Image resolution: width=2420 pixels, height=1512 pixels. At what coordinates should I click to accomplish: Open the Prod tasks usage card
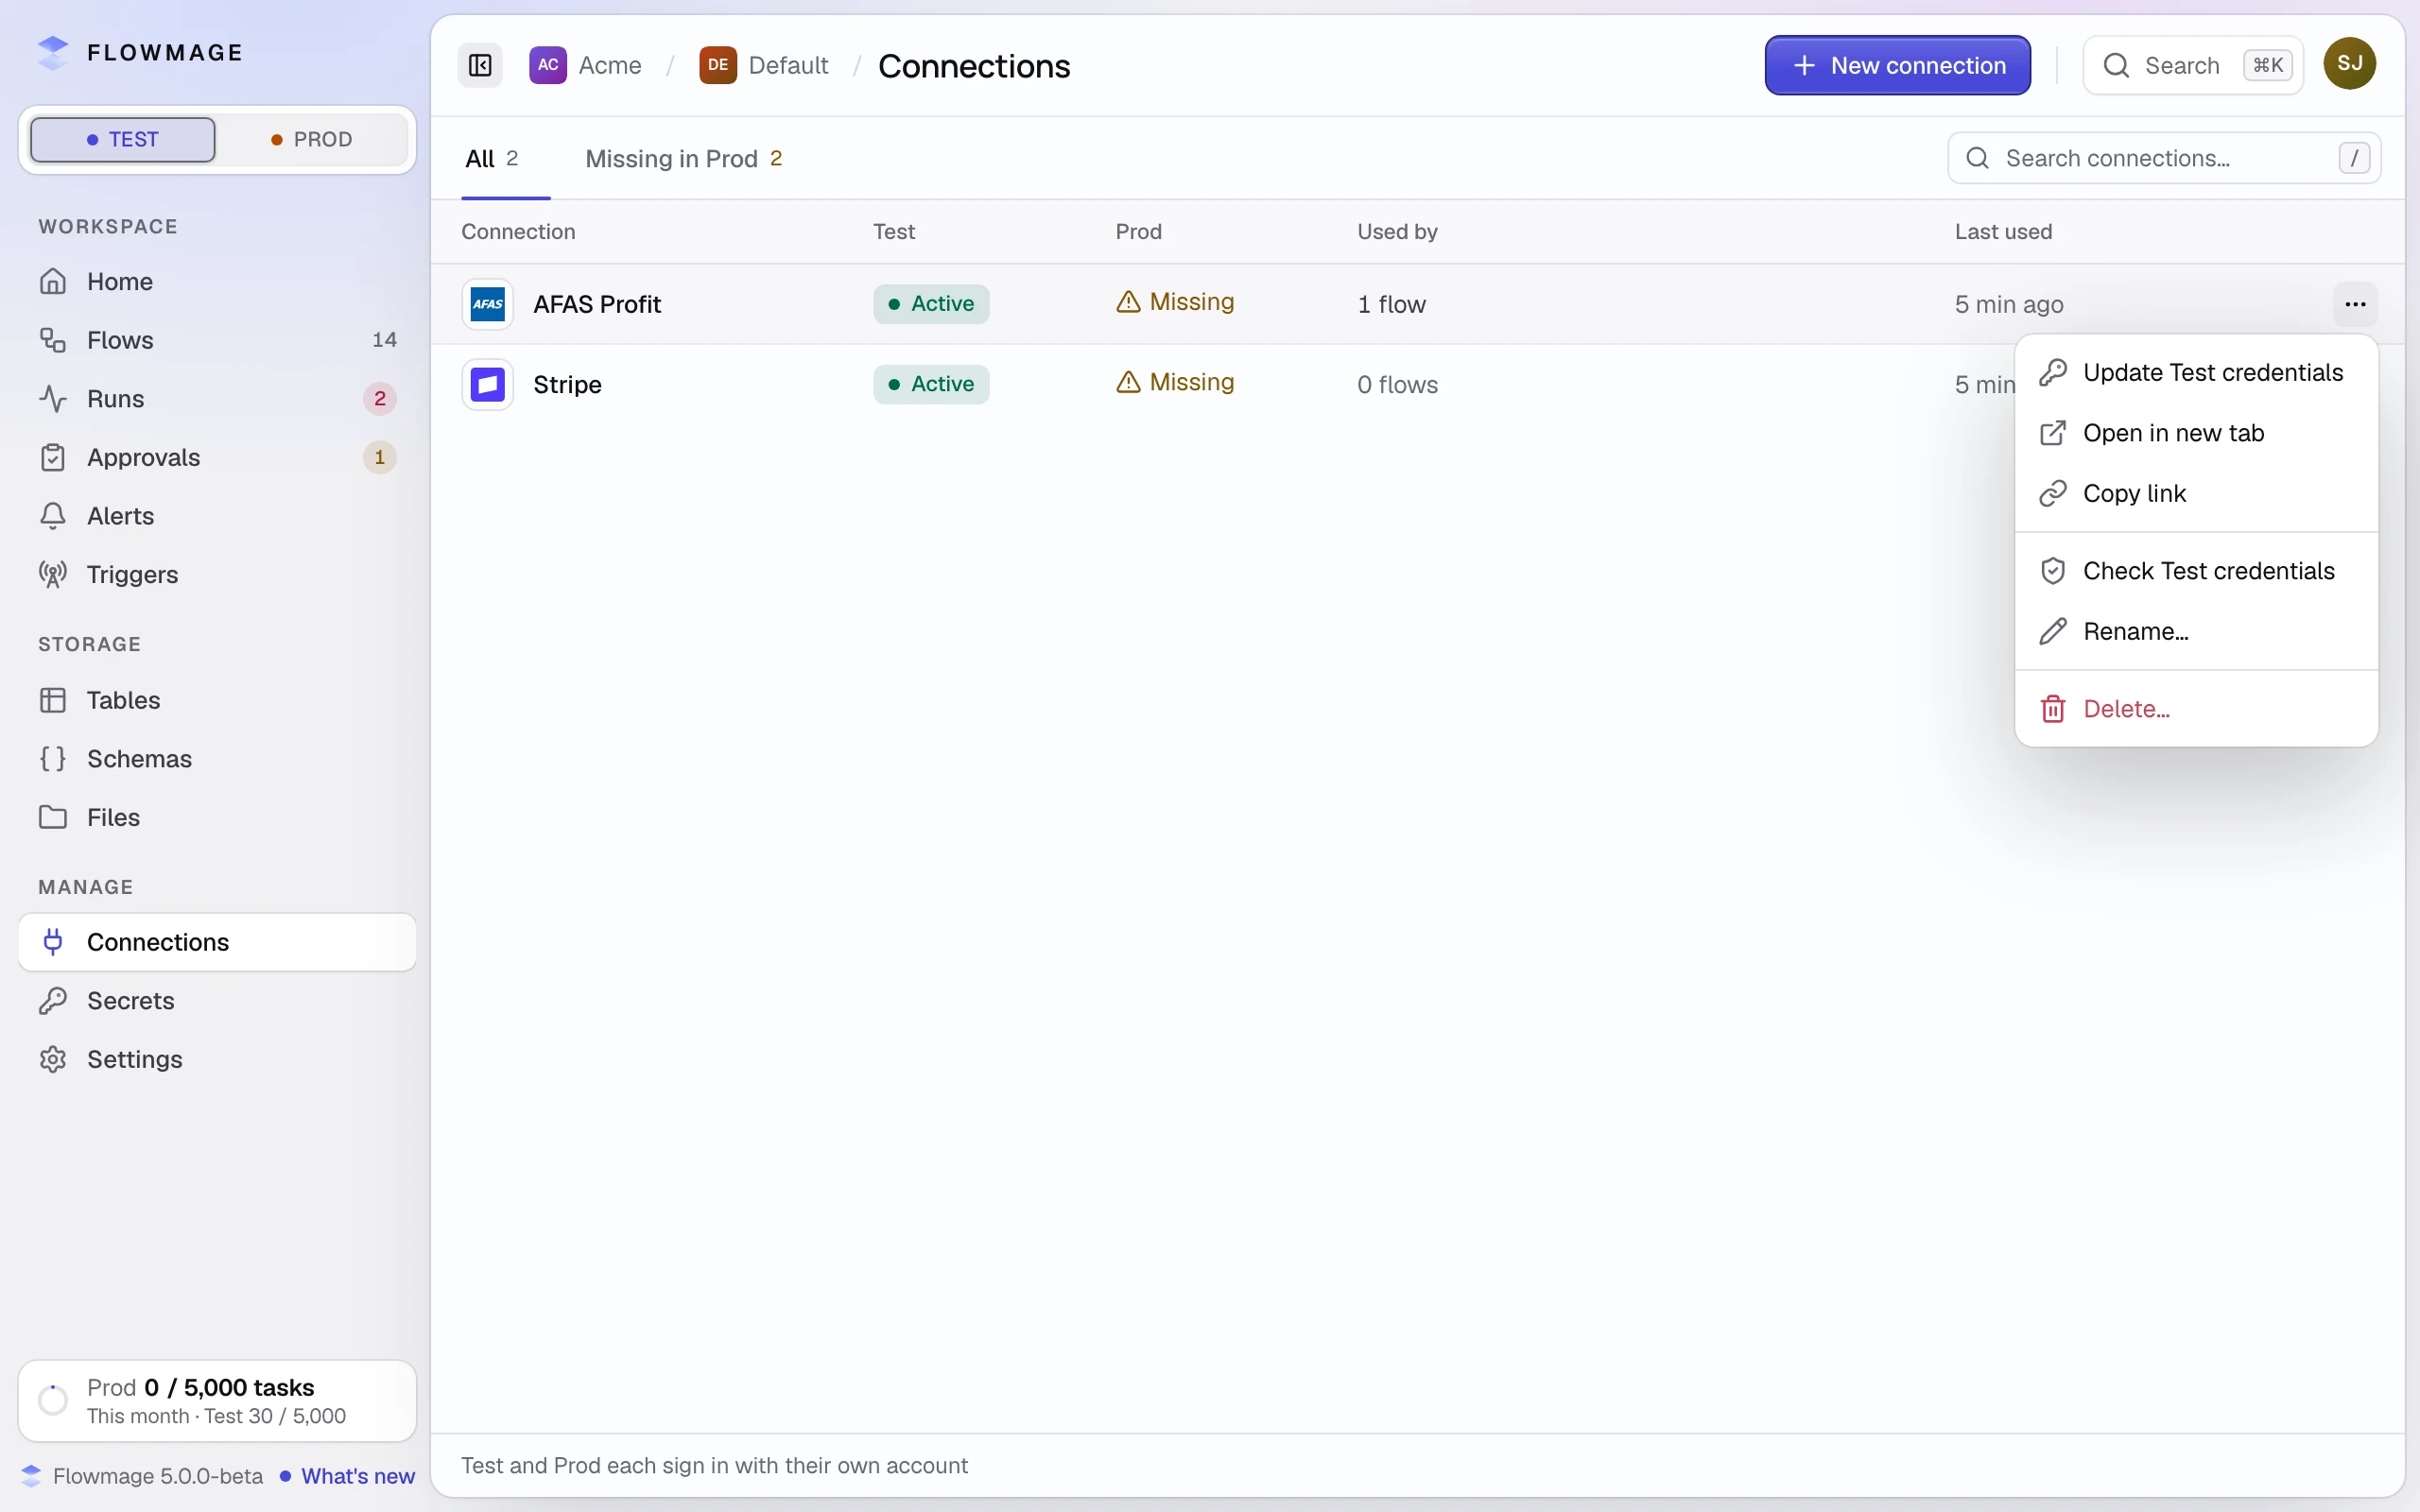pos(217,1401)
